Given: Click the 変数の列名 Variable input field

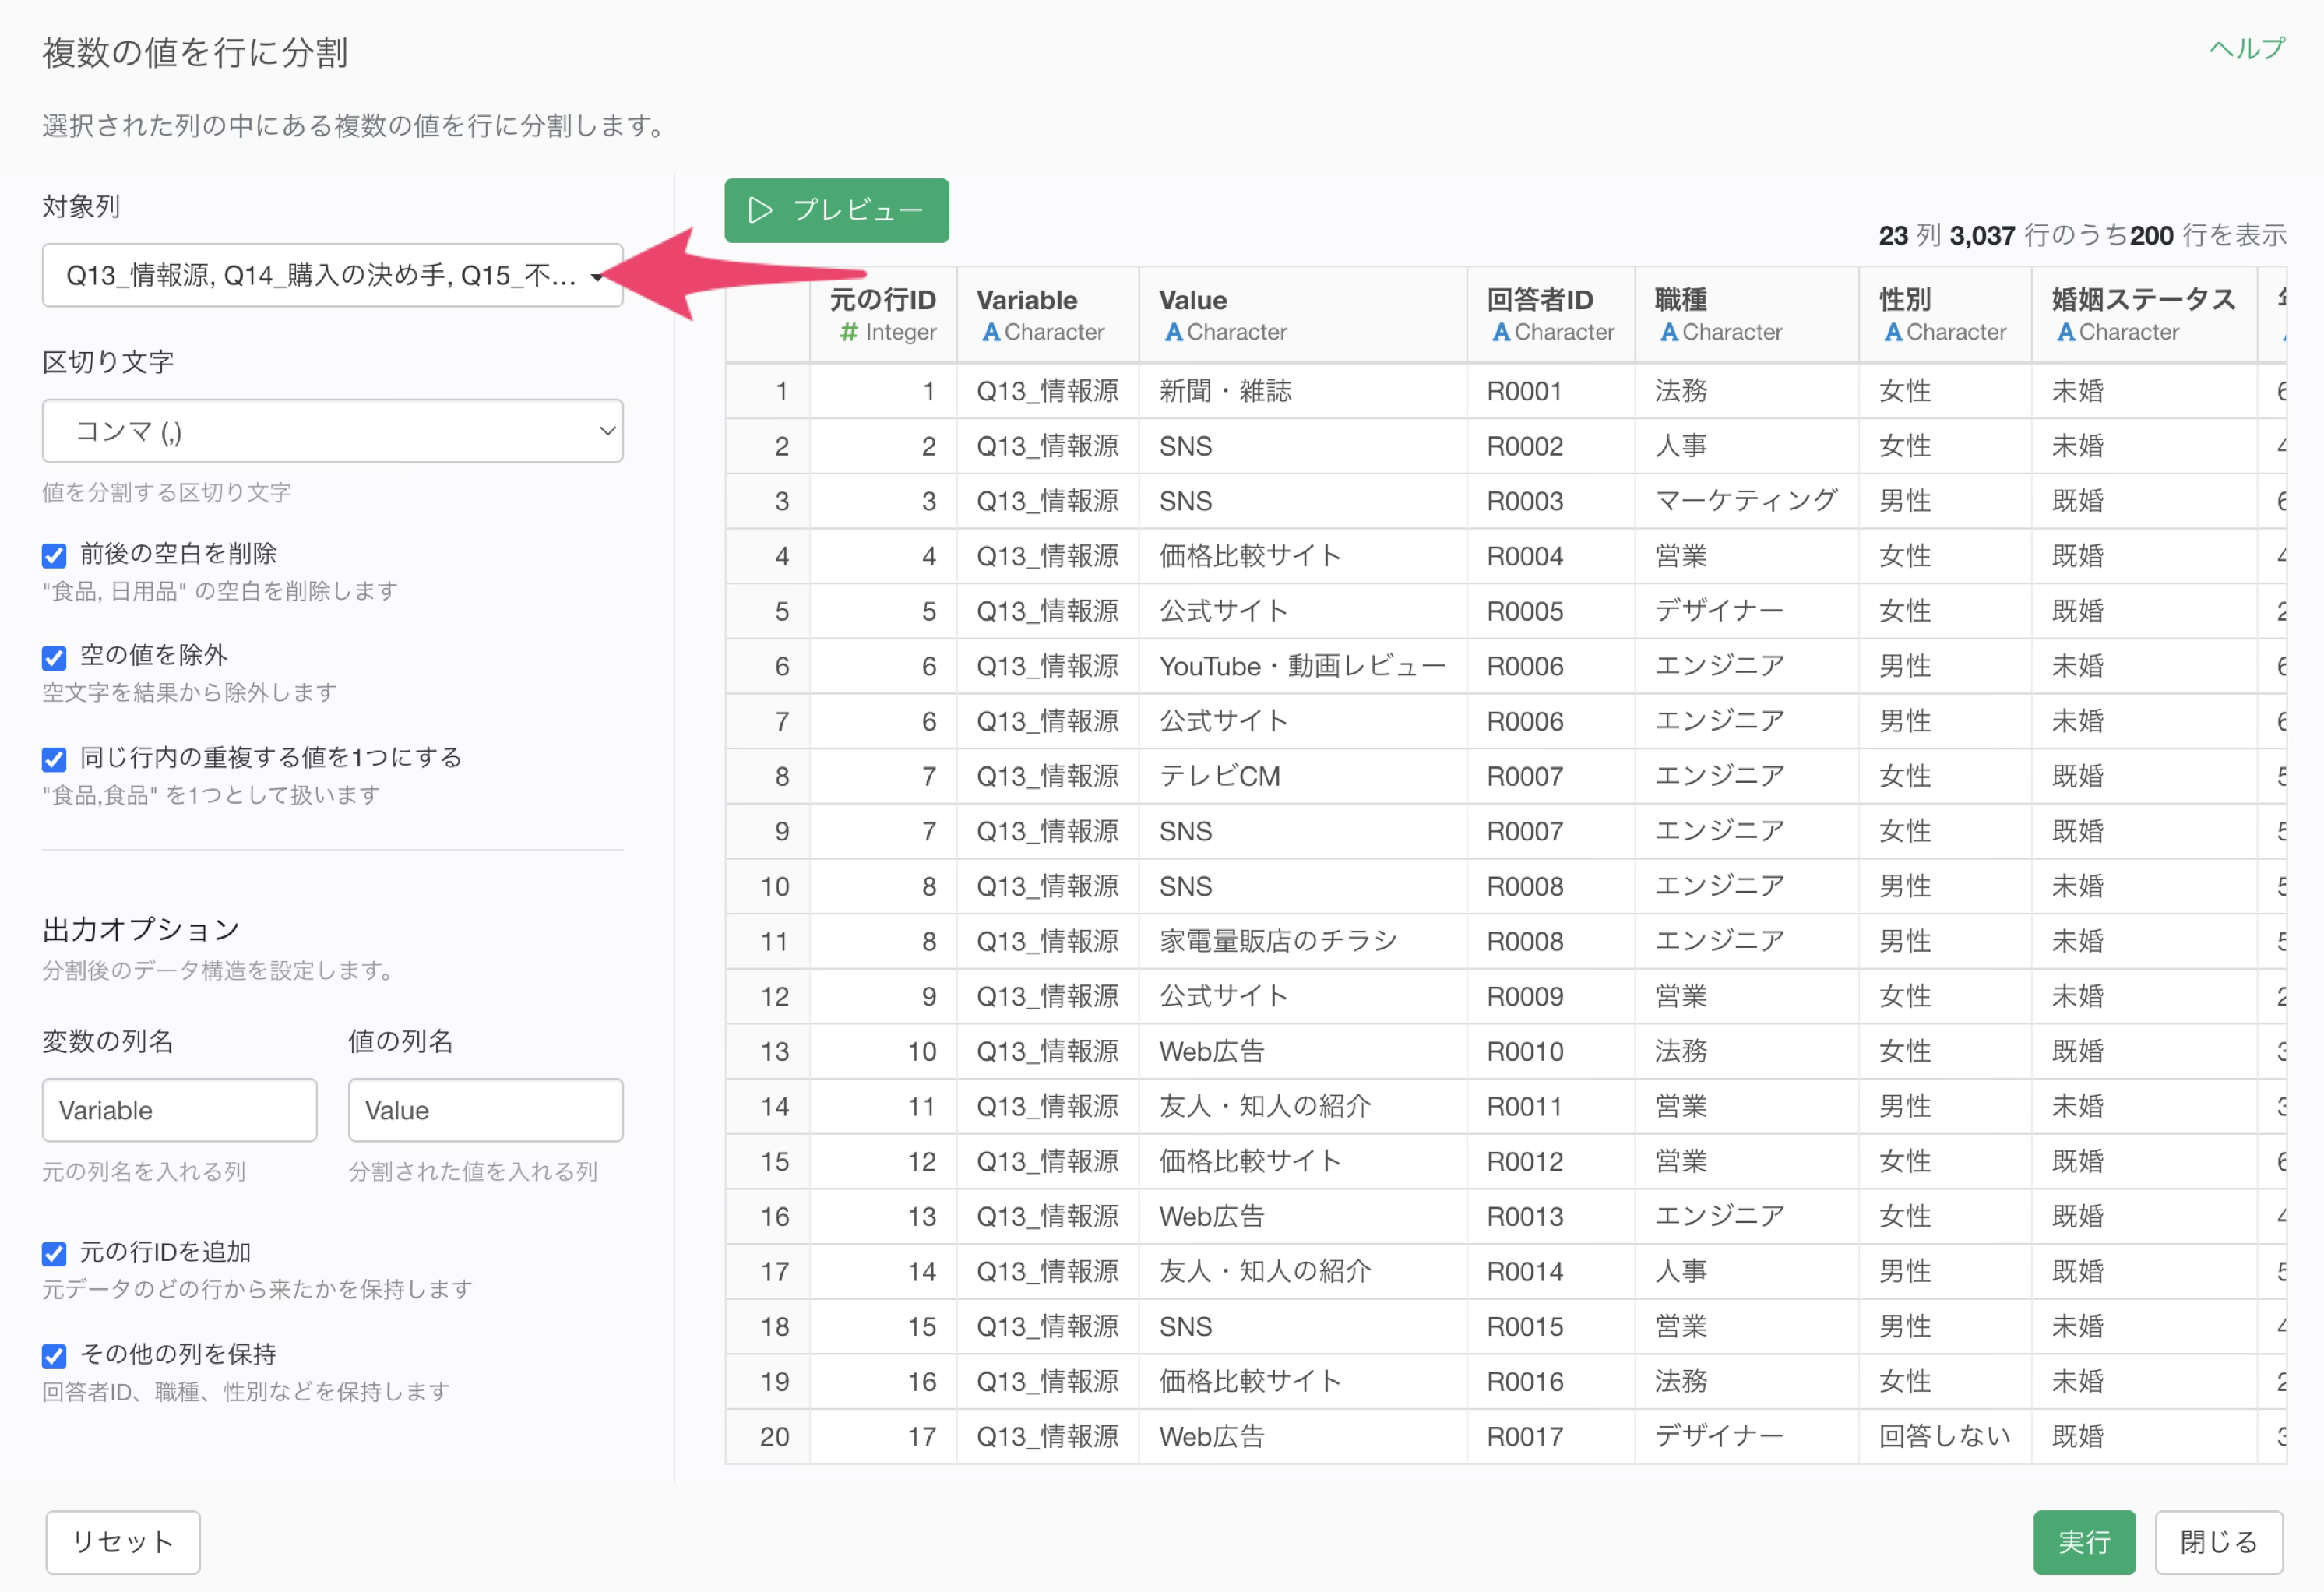Looking at the screenshot, I should [x=179, y=1110].
